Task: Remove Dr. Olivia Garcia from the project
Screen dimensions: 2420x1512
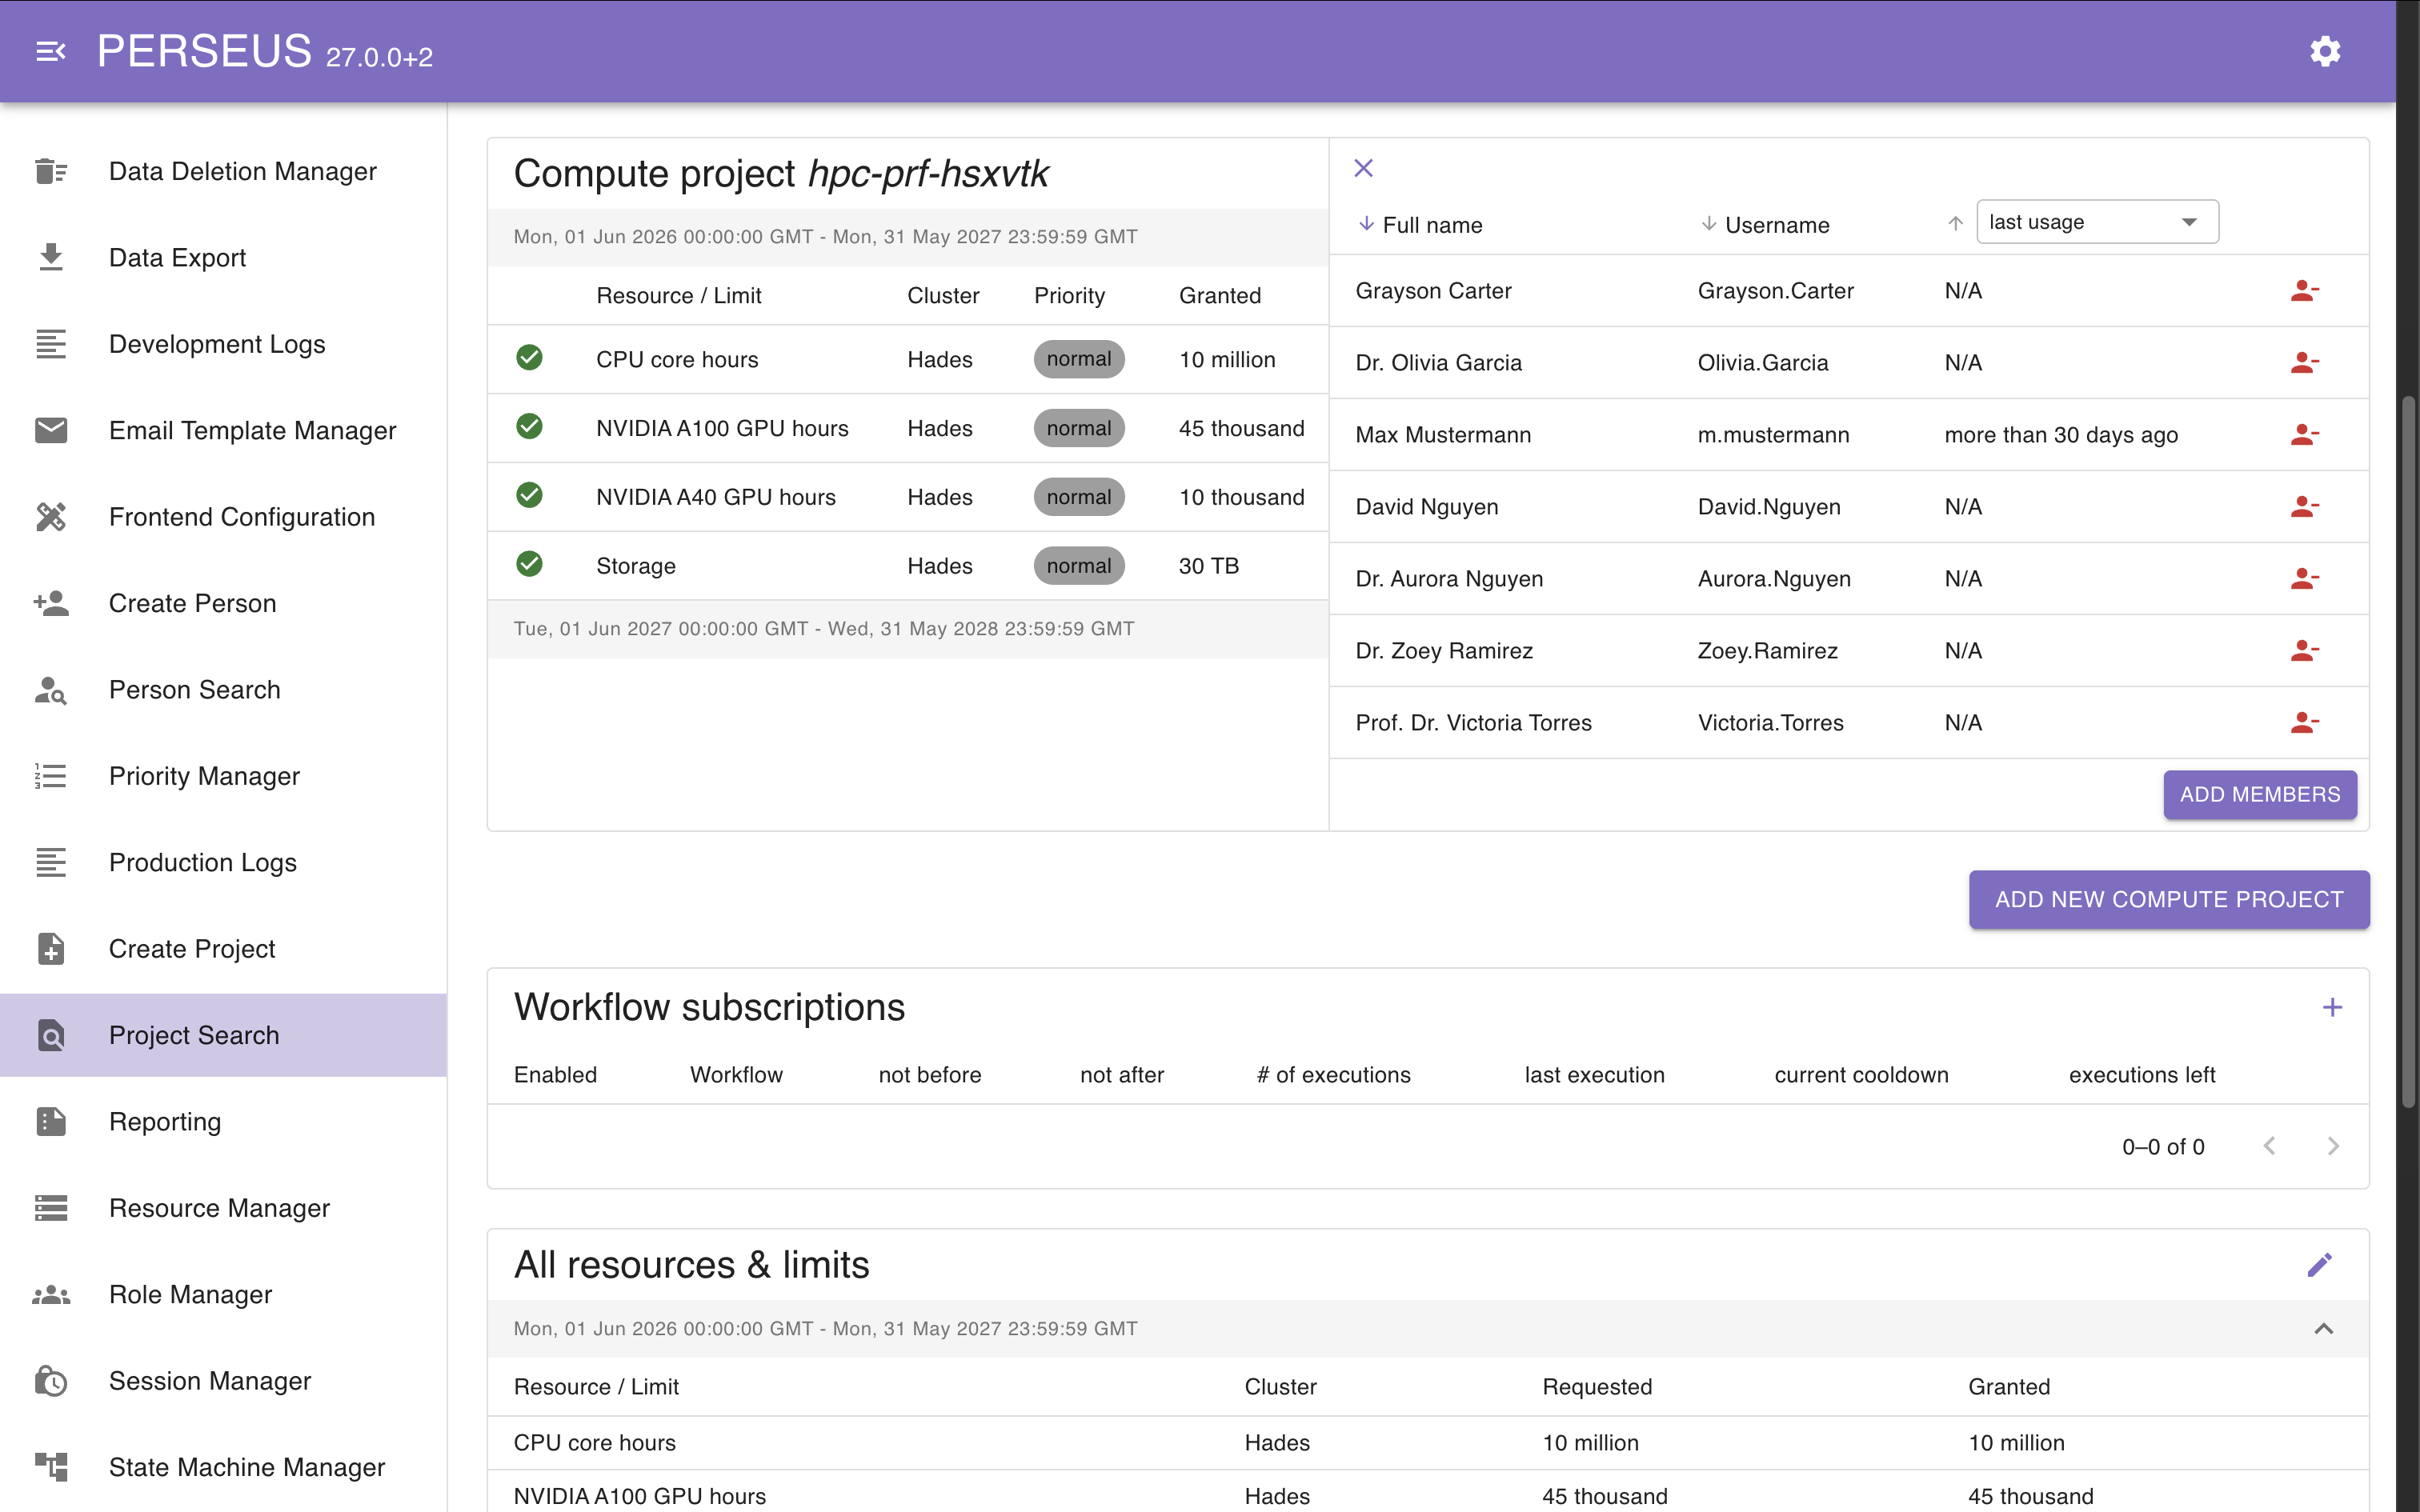Action: 2304,363
